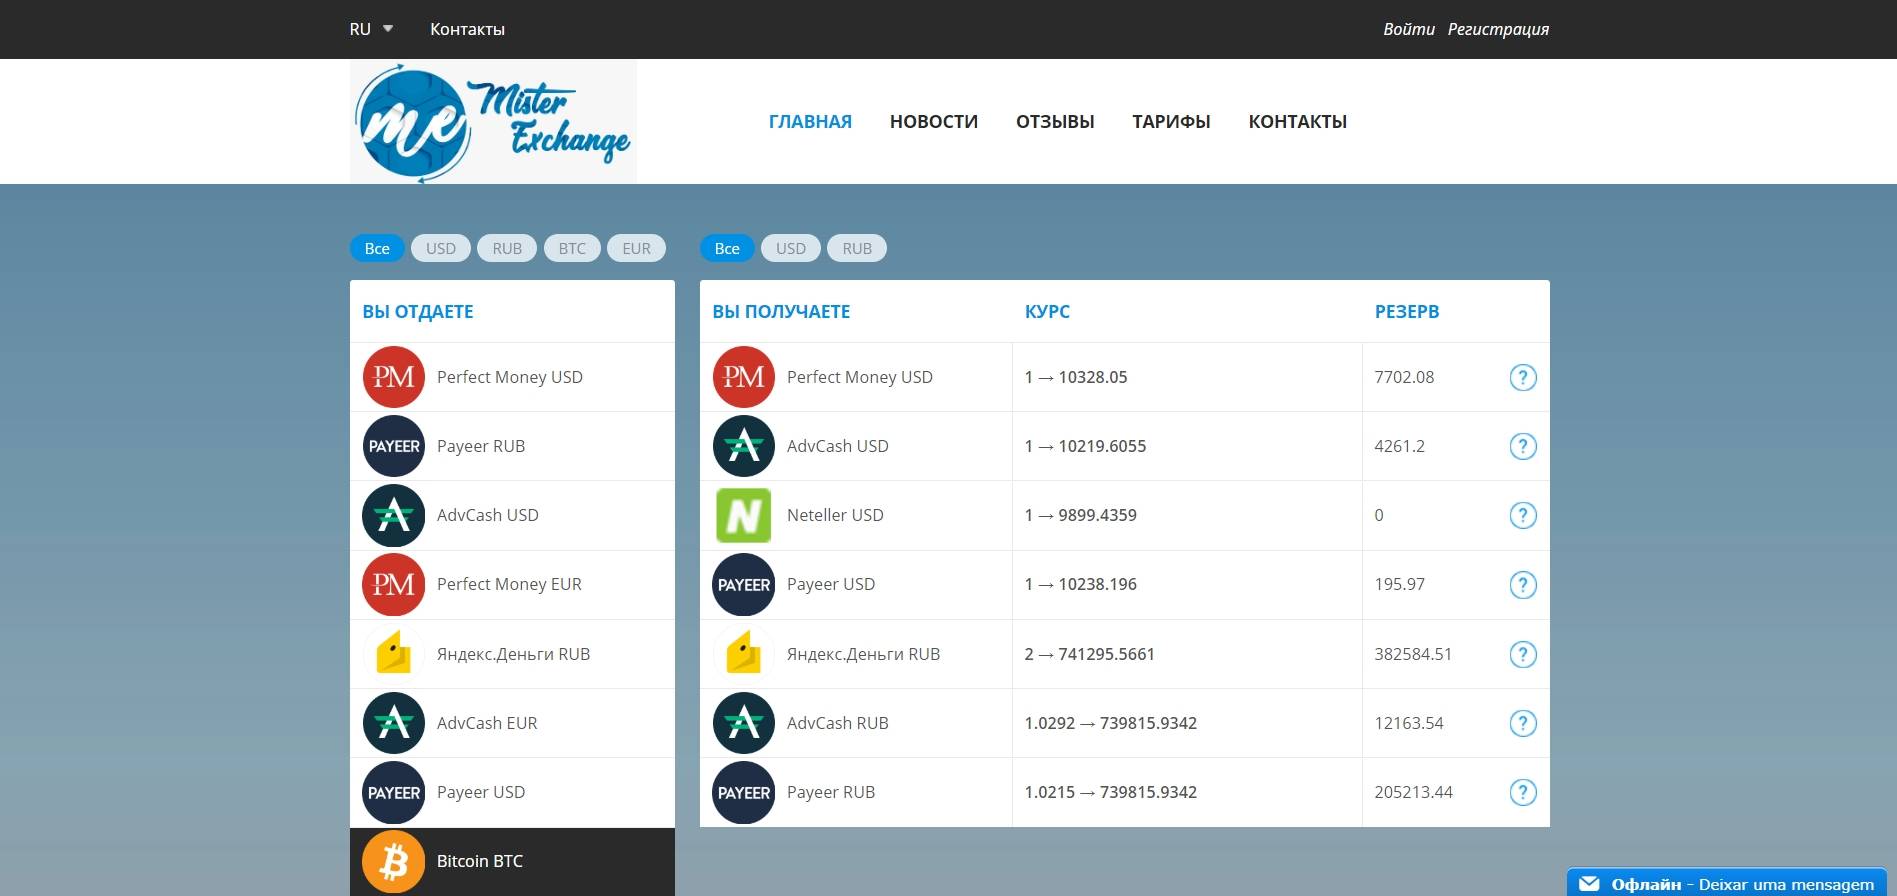Click reserve value 205213.44
This screenshot has height=896, width=1897.
[x=1413, y=792]
